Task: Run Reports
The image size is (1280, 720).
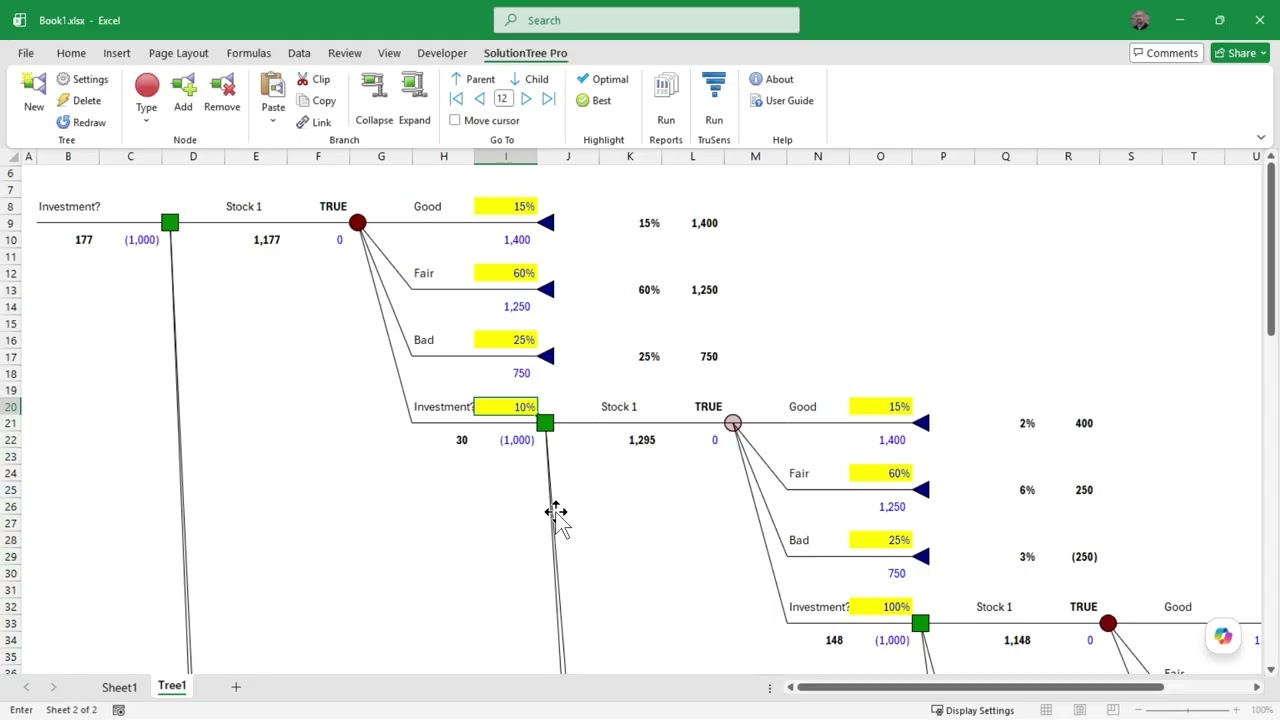Action: coord(666,98)
